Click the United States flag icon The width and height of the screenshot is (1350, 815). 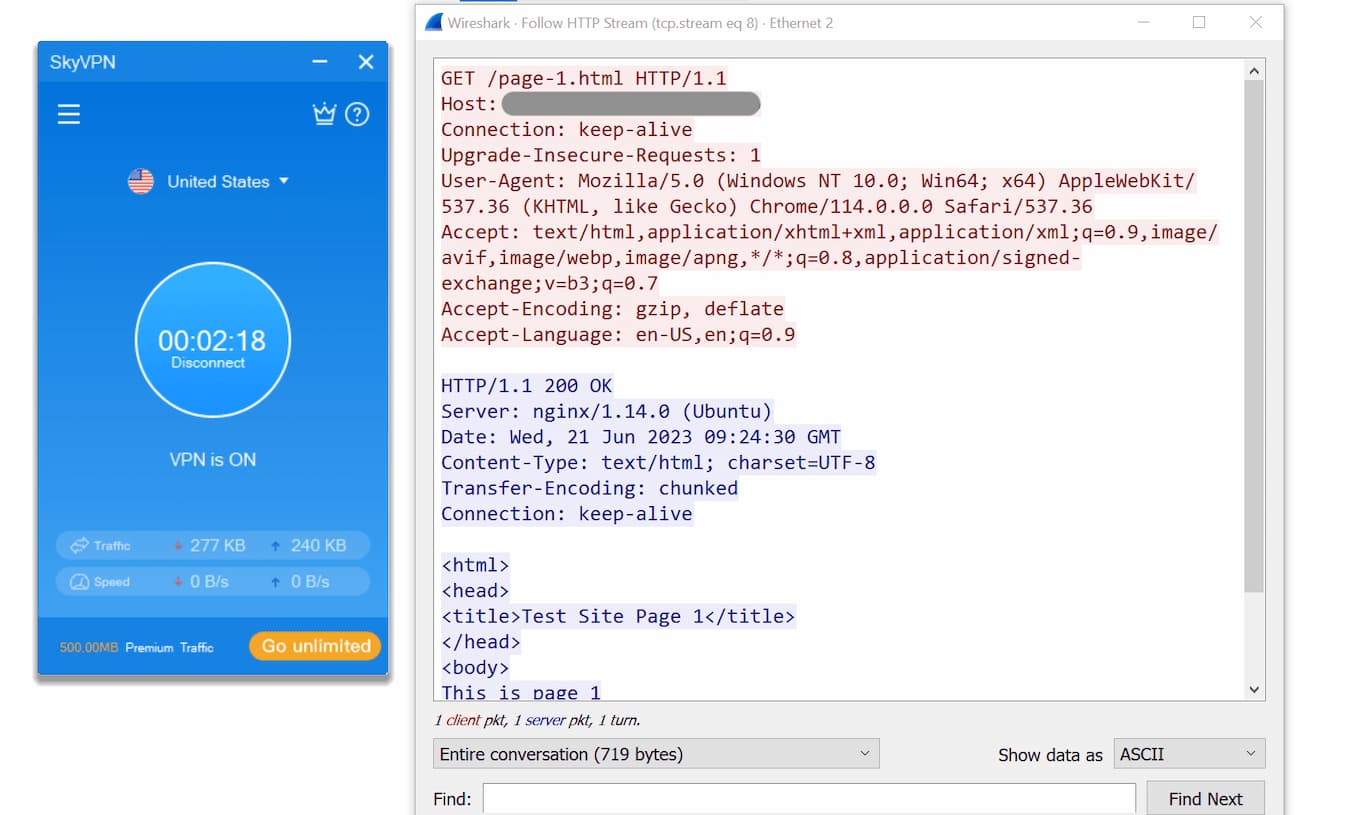coord(139,181)
